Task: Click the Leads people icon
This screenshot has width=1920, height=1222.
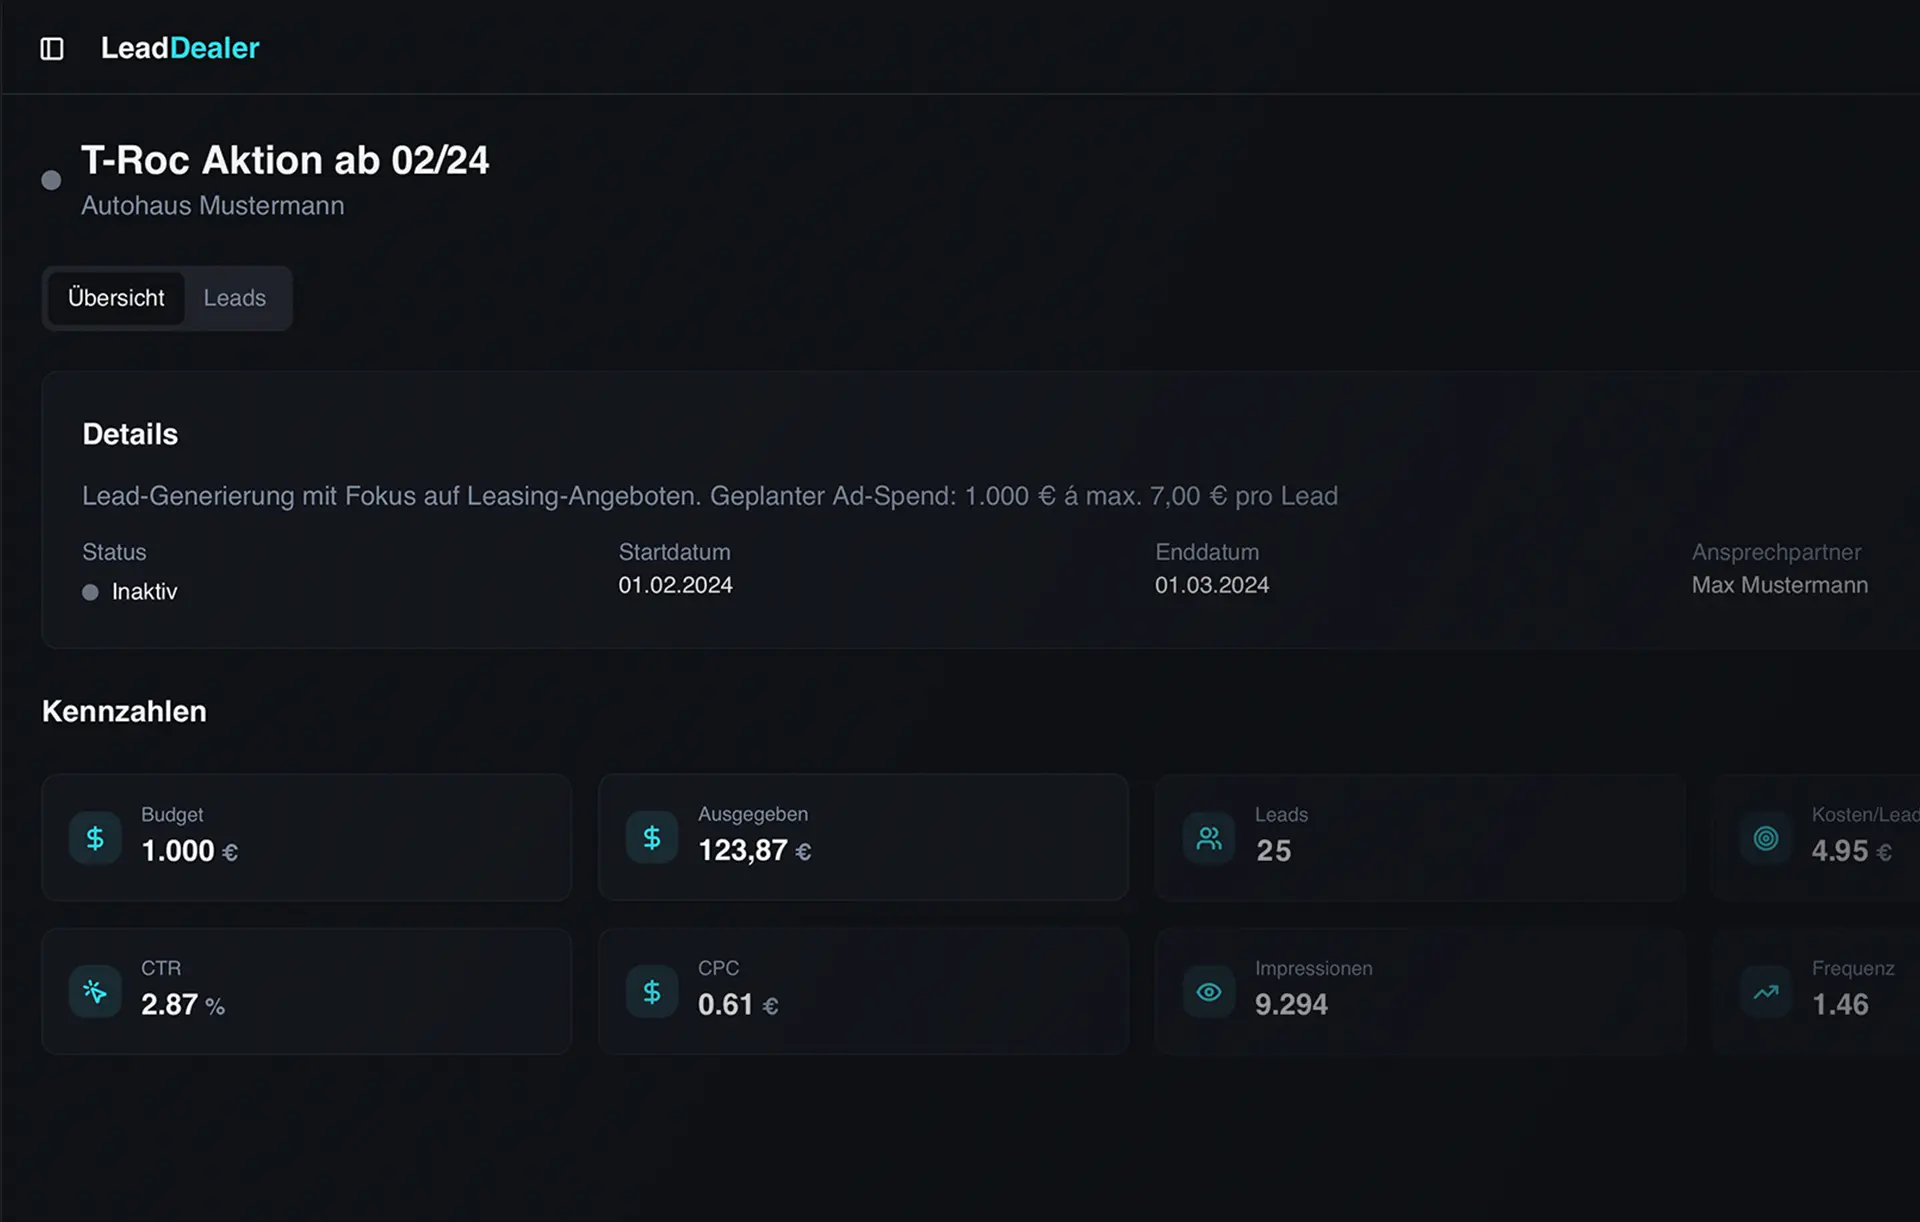Action: (1209, 838)
